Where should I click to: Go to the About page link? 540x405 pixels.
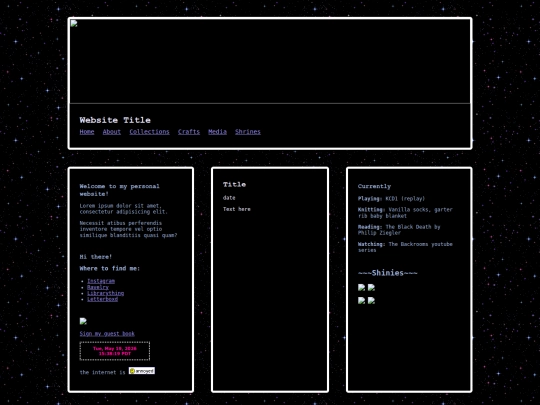112,132
